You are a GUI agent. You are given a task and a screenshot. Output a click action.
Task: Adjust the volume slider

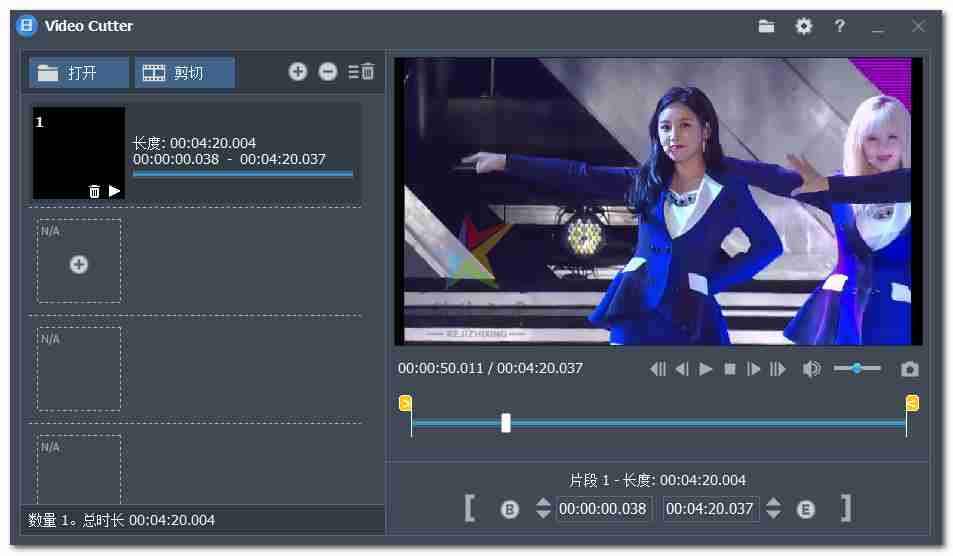point(857,368)
